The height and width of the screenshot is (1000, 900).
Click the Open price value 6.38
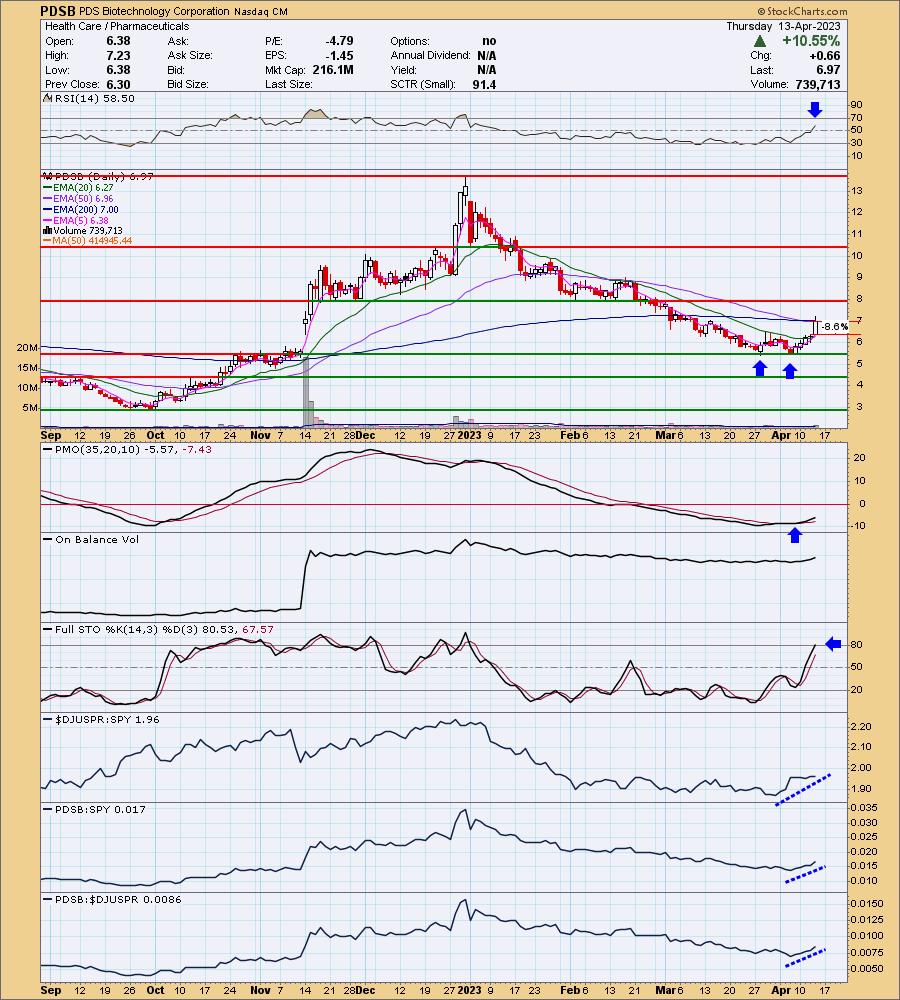[118, 41]
